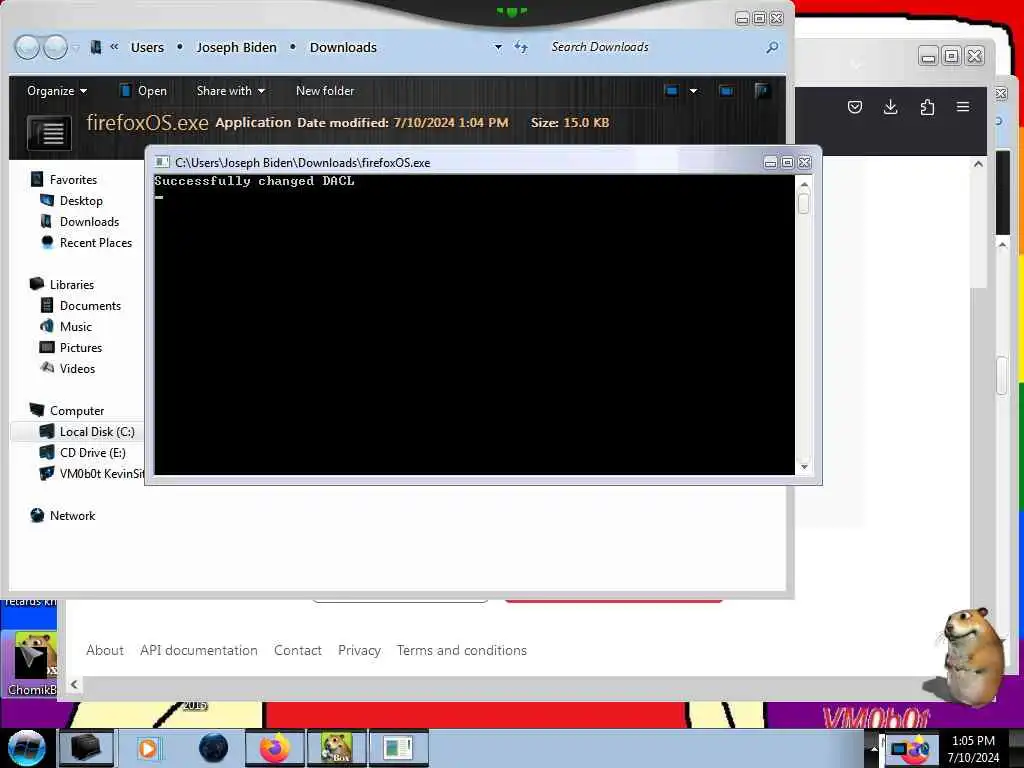This screenshot has width=1024, height=768.
Task: Open the address bar history dropdown arrow
Action: [498, 47]
